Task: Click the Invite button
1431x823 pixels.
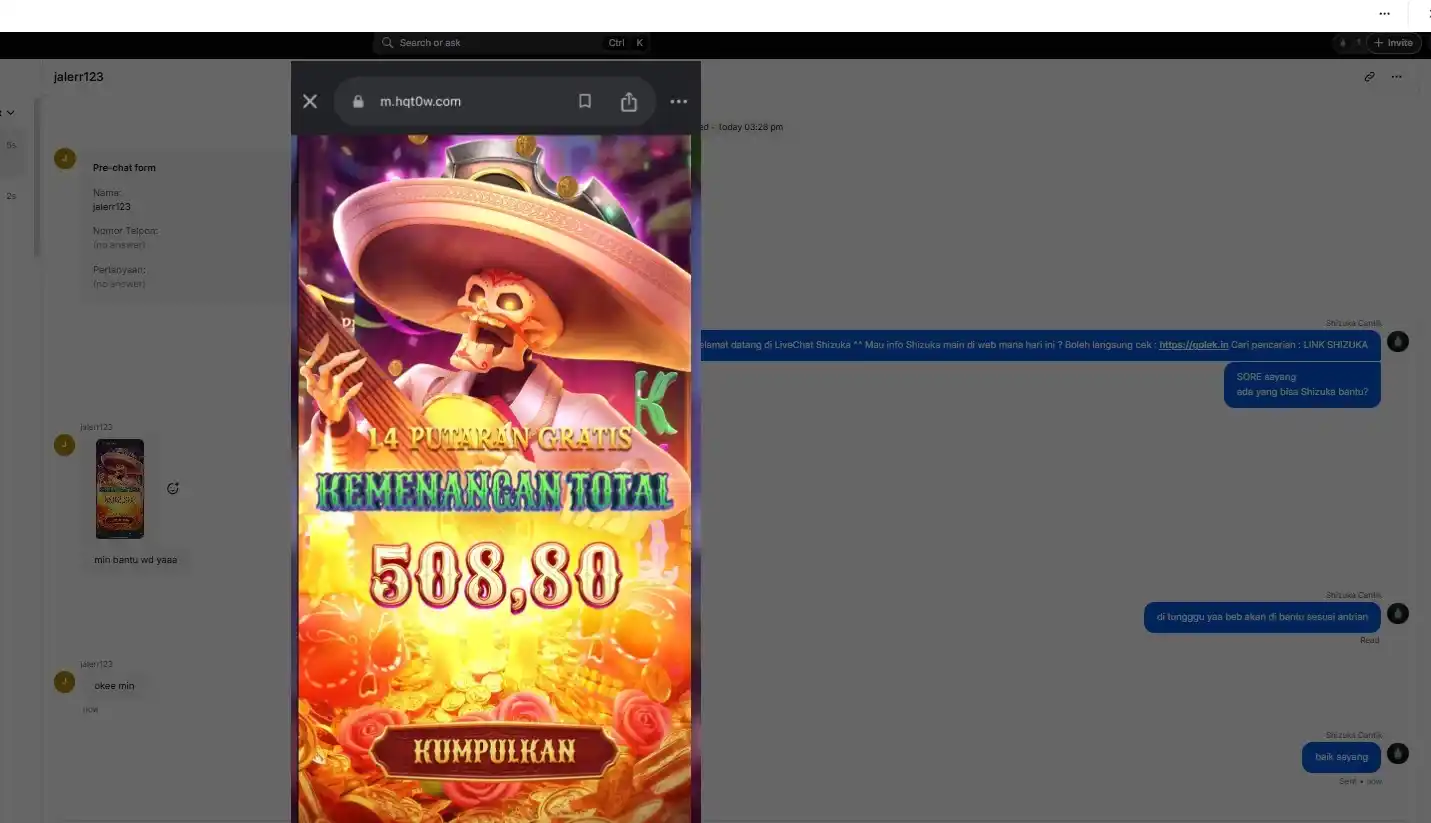Action: tap(1393, 43)
